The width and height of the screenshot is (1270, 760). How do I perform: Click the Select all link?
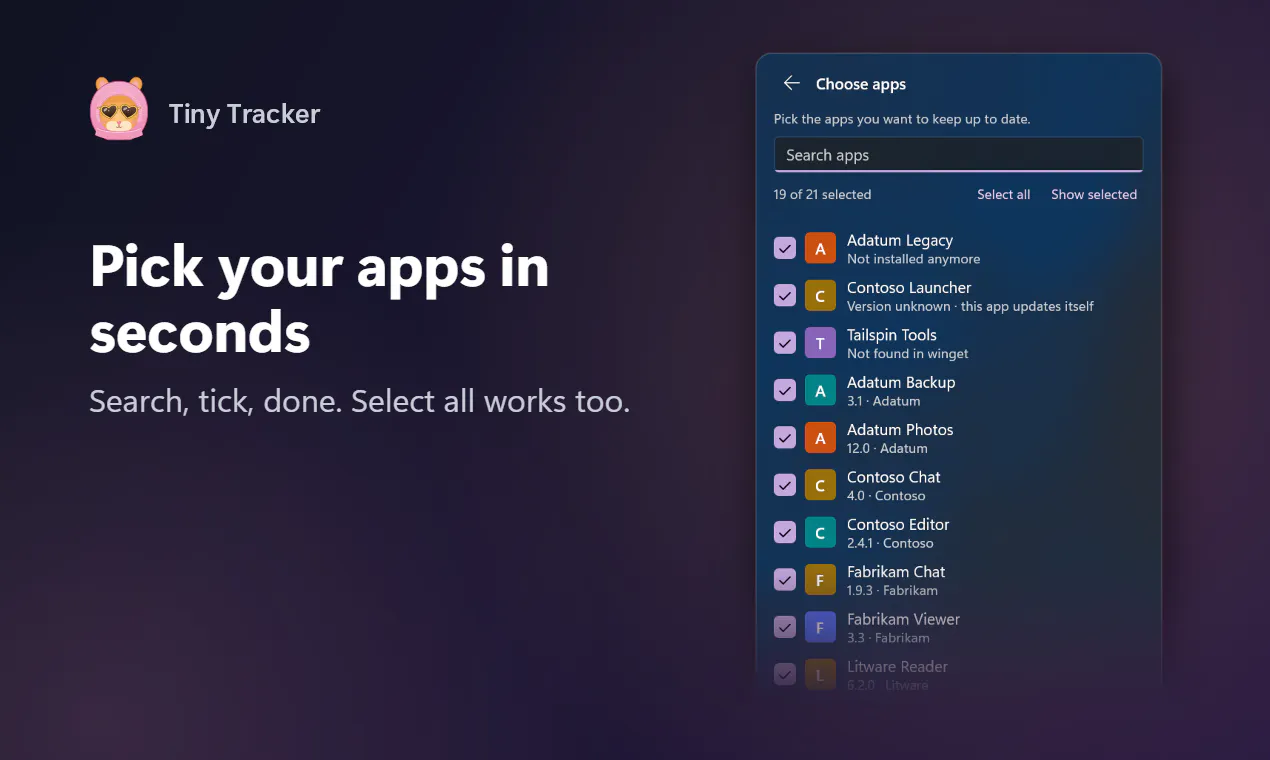[1003, 194]
